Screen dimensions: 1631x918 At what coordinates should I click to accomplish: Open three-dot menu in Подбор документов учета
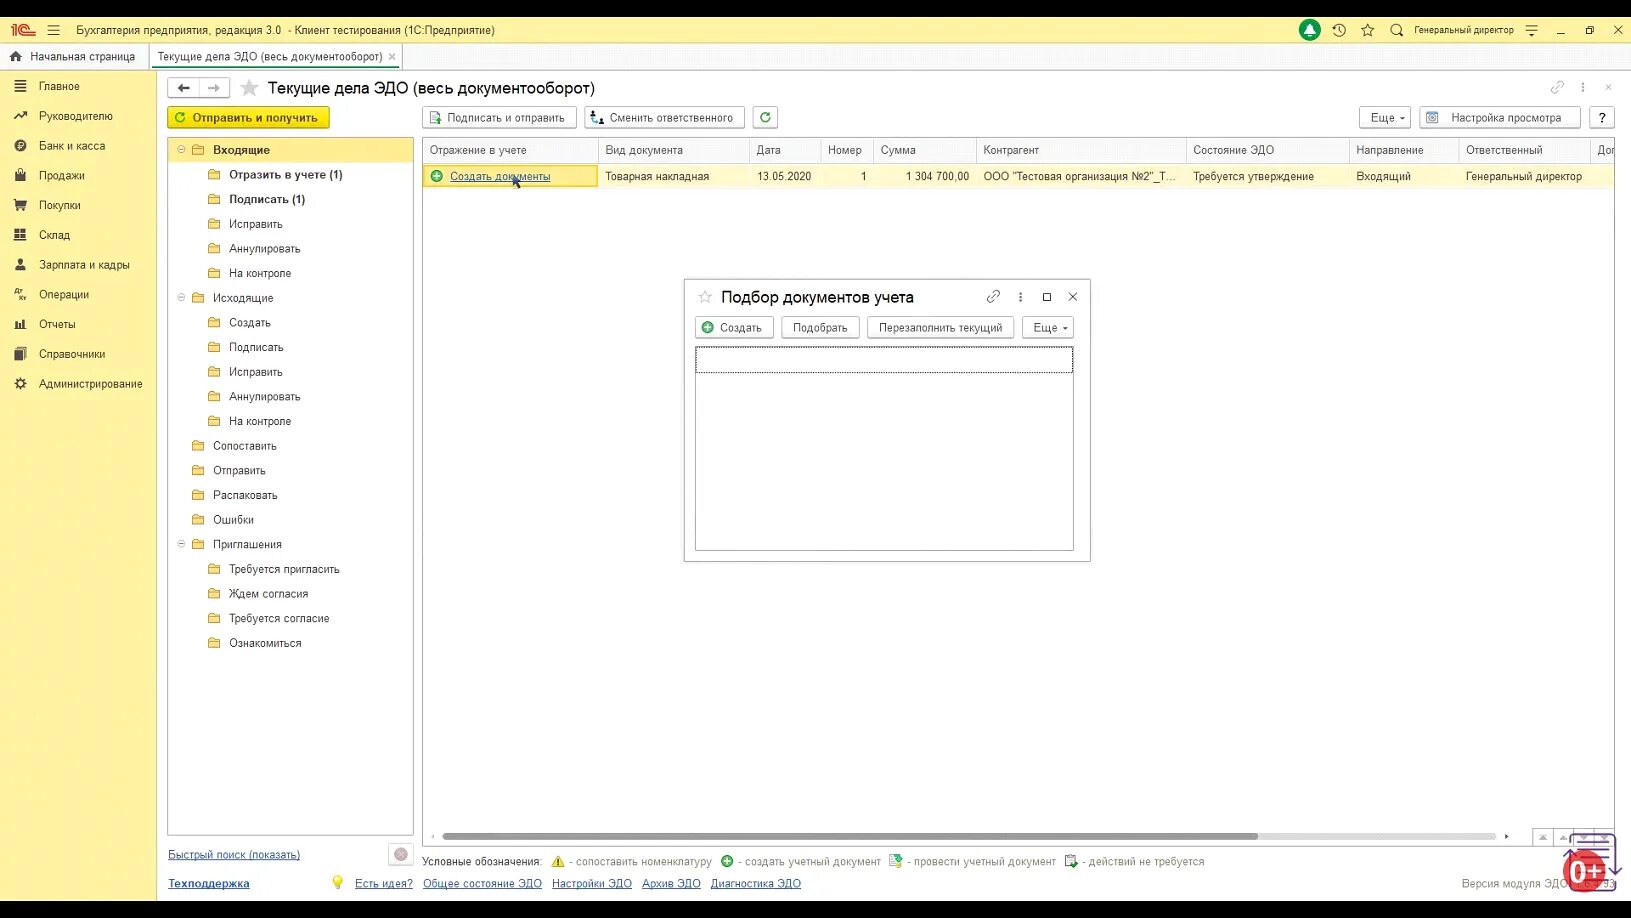click(1020, 297)
